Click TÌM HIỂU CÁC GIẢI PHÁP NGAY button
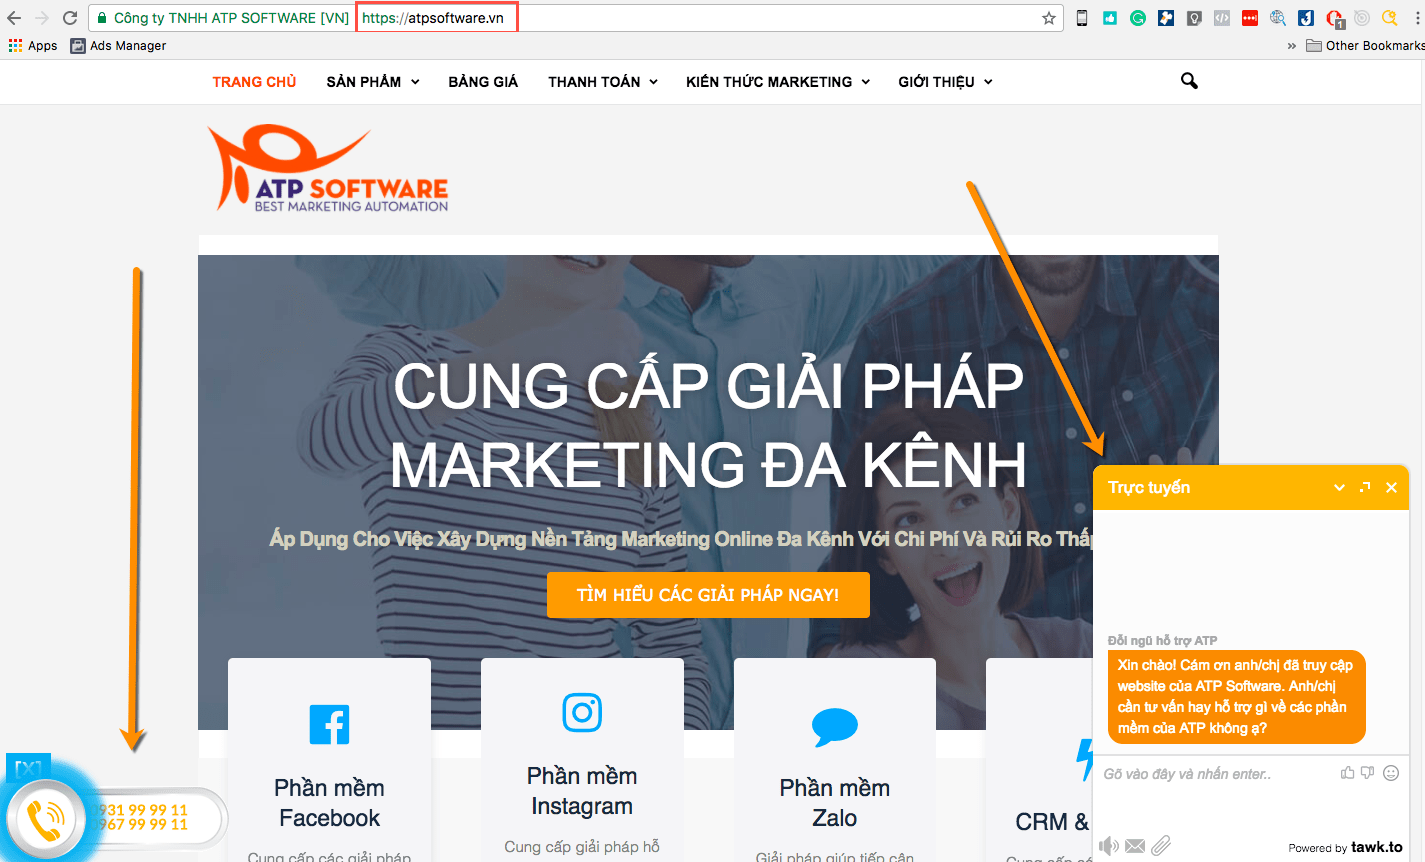This screenshot has height=862, width=1425. [x=708, y=595]
